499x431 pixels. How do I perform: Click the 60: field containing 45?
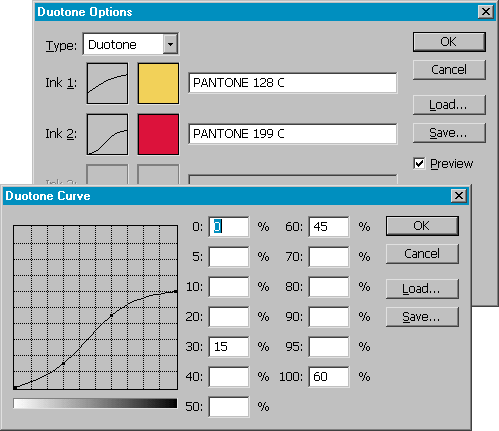(329, 227)
